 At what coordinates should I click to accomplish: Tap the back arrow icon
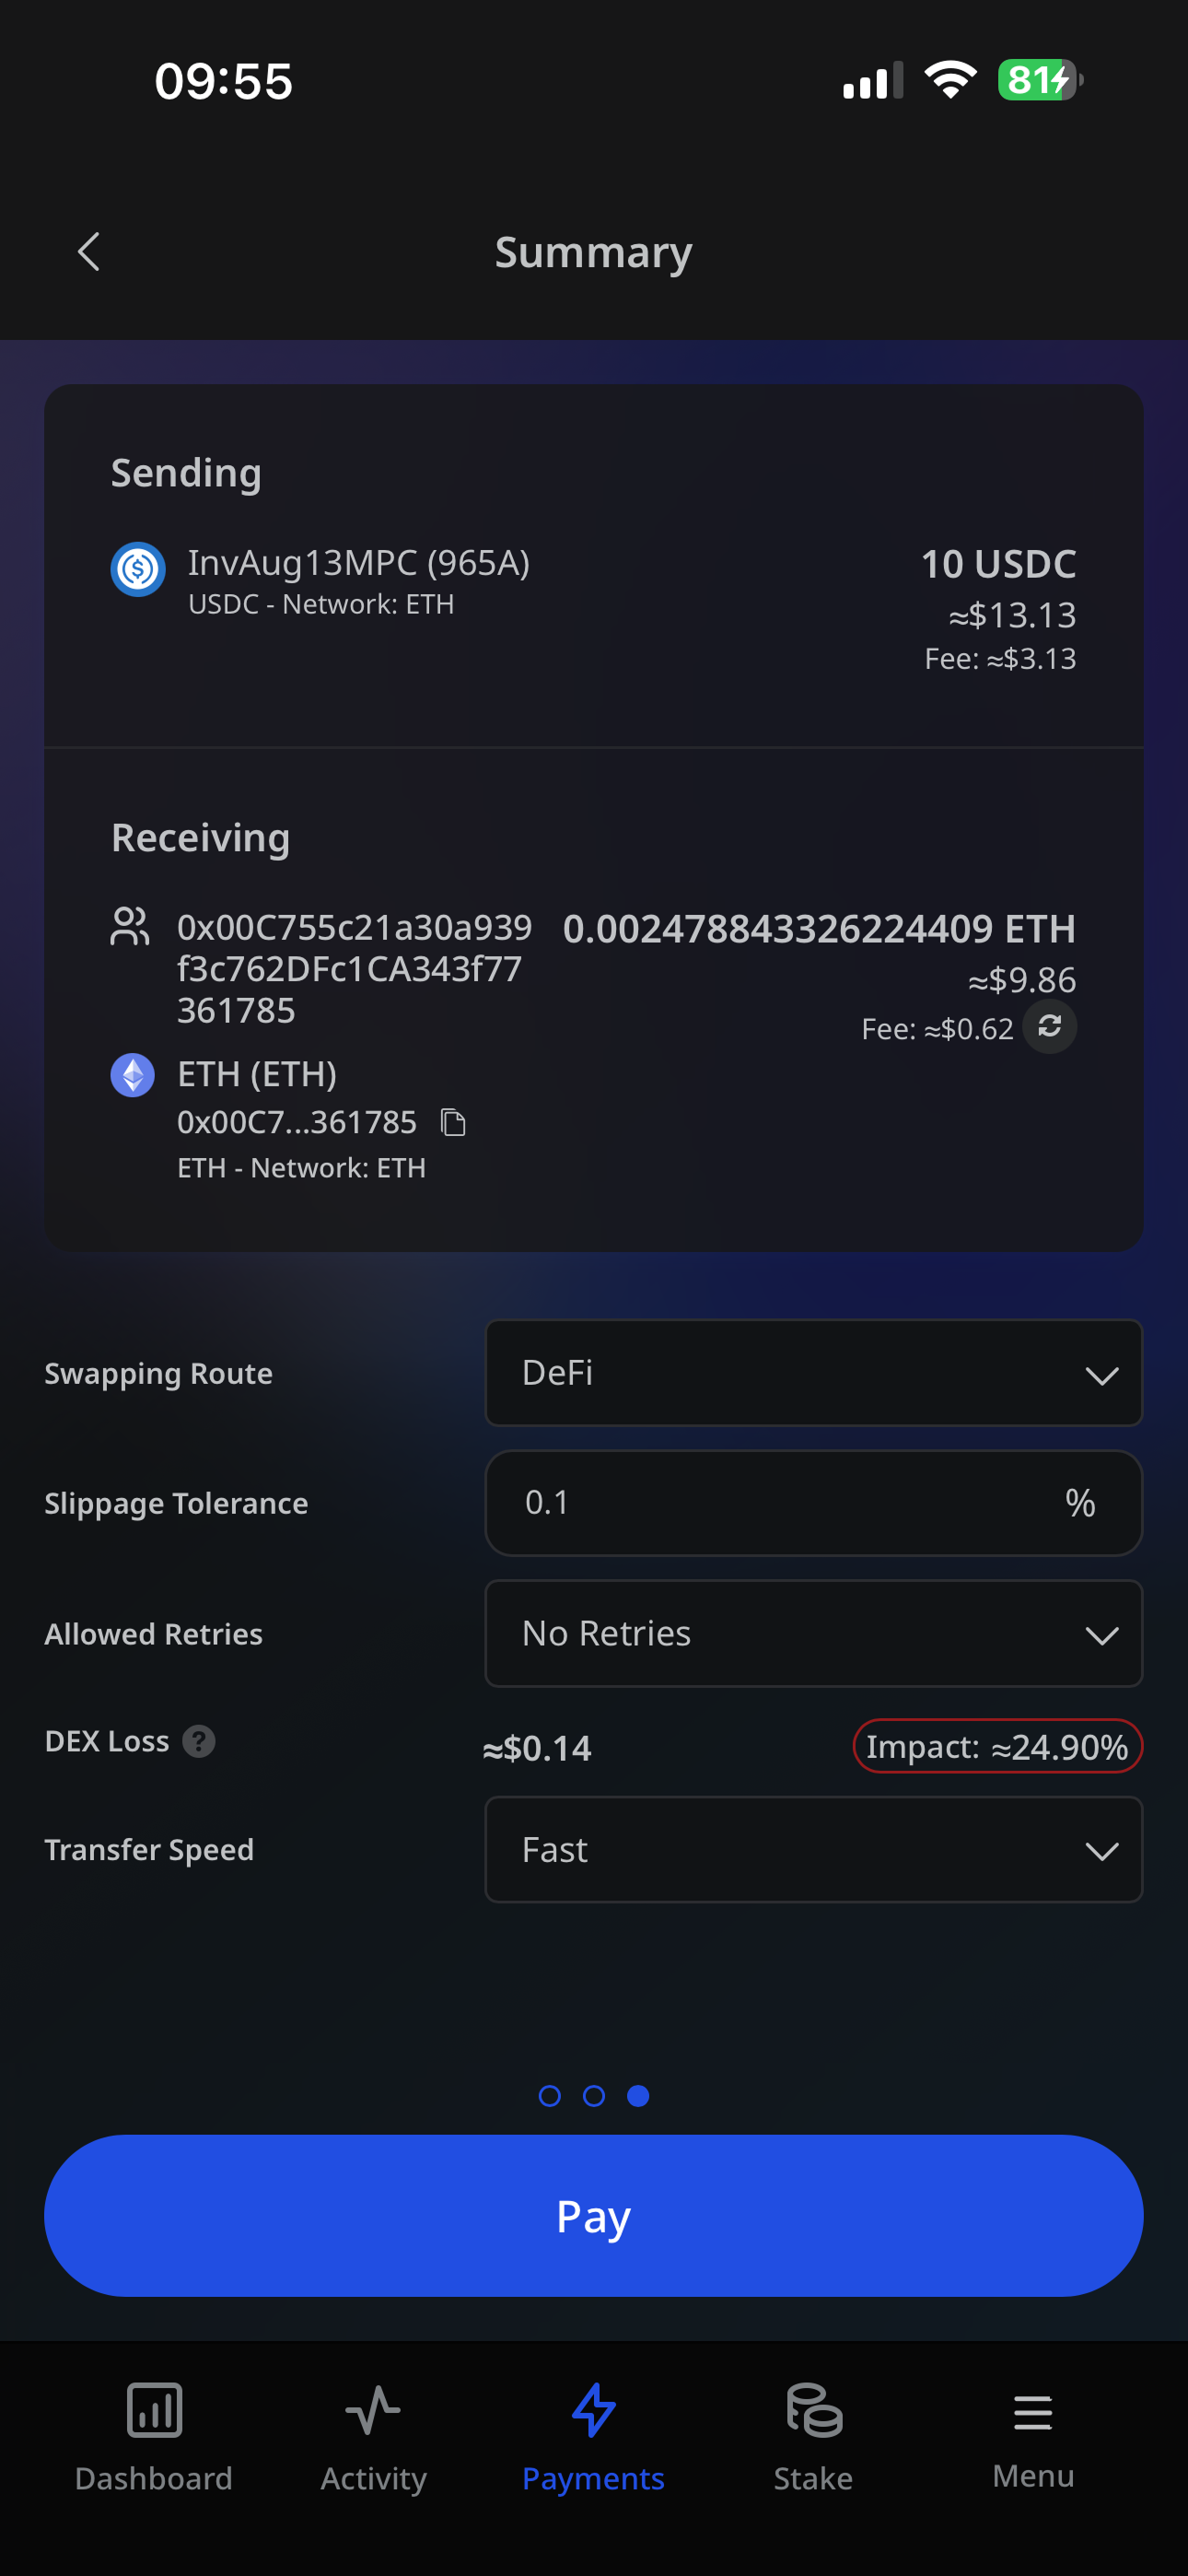pos(89,252)
